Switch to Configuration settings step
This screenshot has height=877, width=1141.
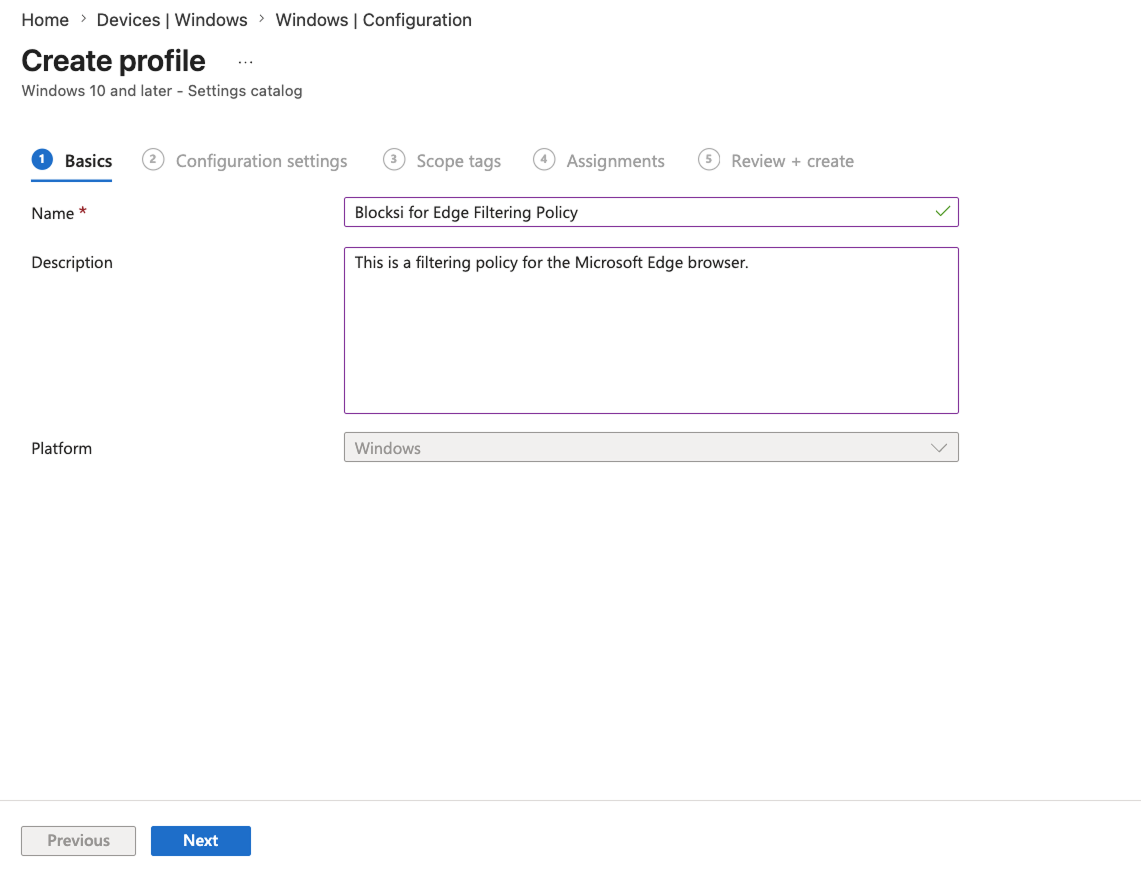pos(261,161)
